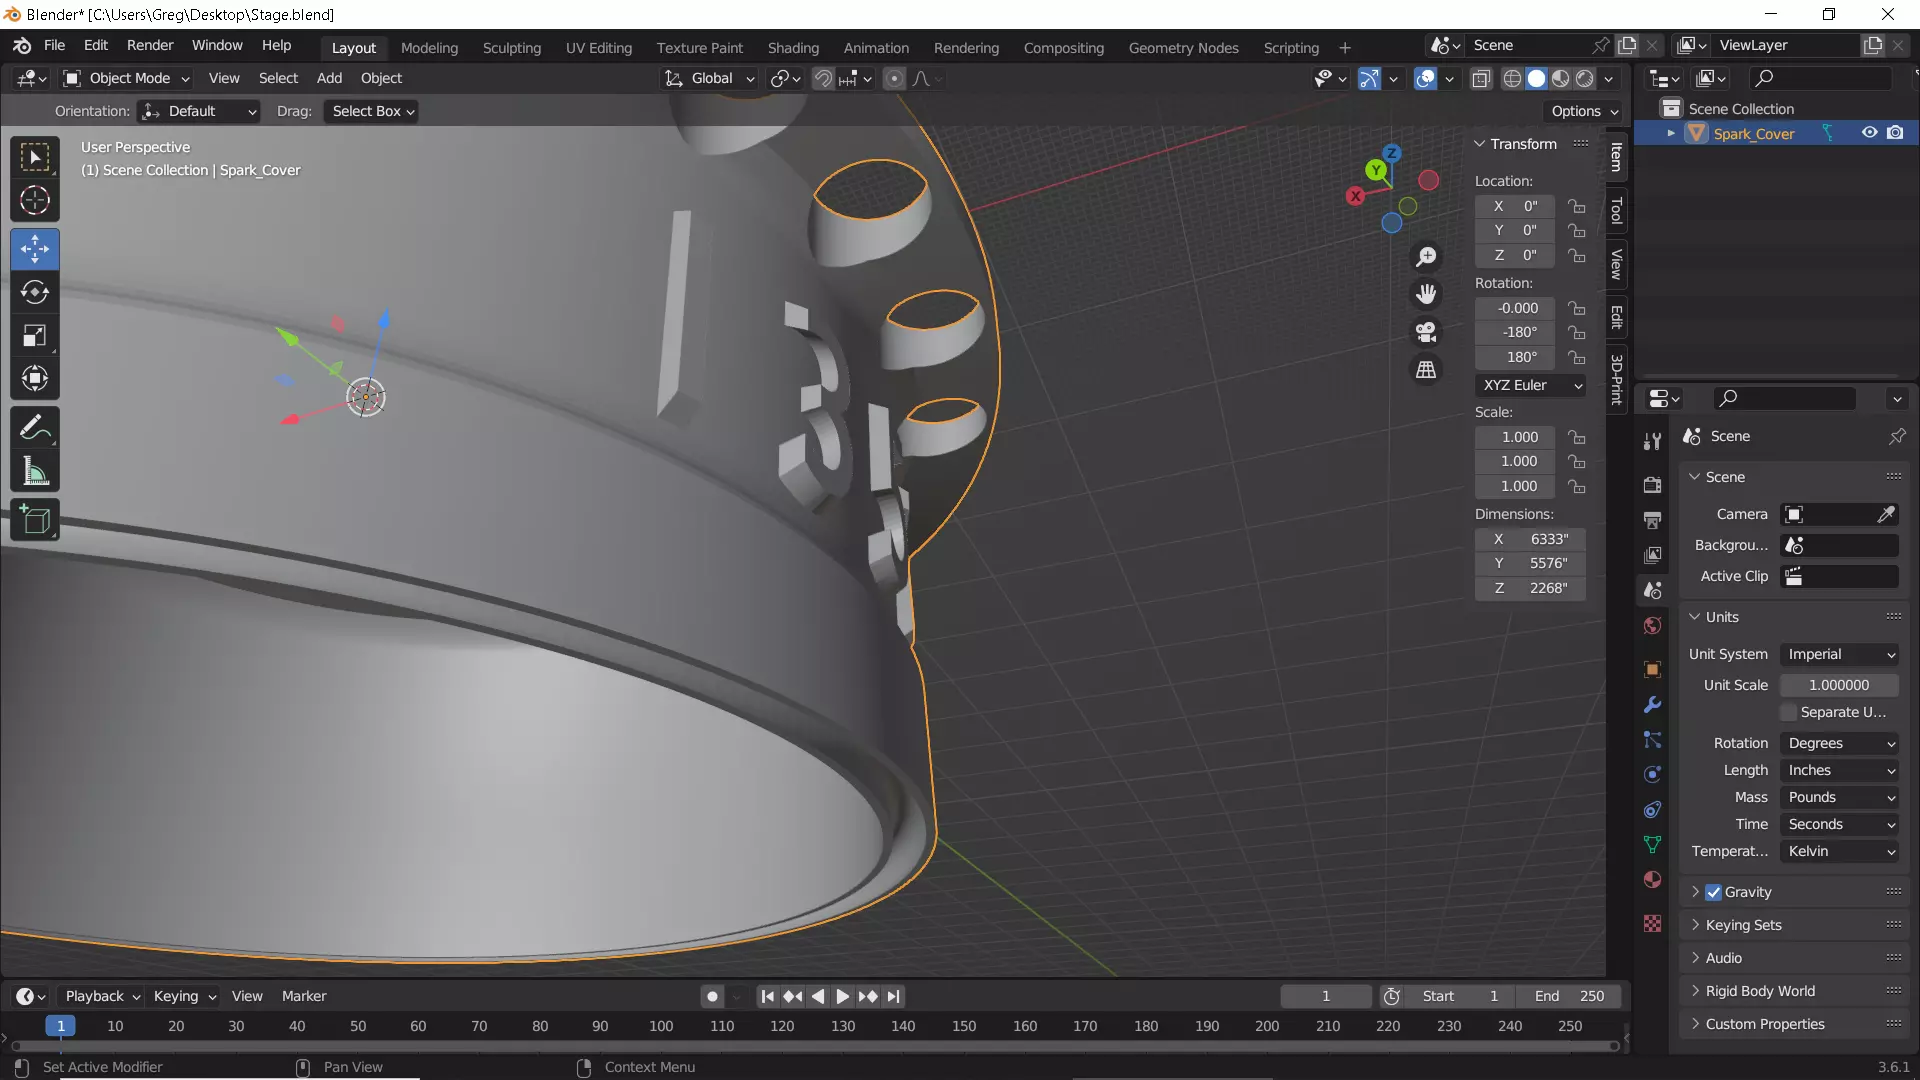Click the Unit Scale value field
This screenshot has width=1920, height=1080.
click(1838, 685)
